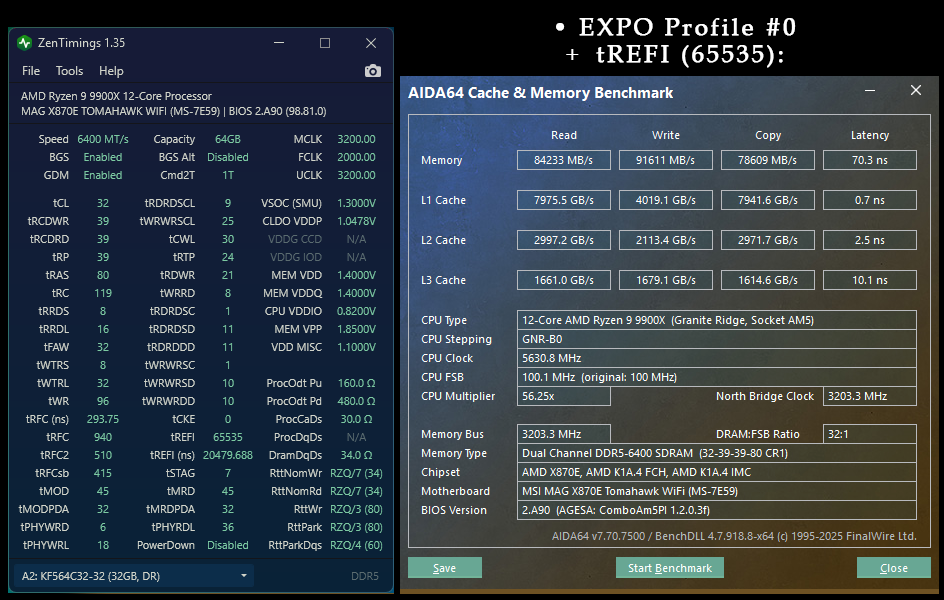The image size is (944, 600).
Task: Click the Chipset AMD X870E field
Action: coord(716,472)
